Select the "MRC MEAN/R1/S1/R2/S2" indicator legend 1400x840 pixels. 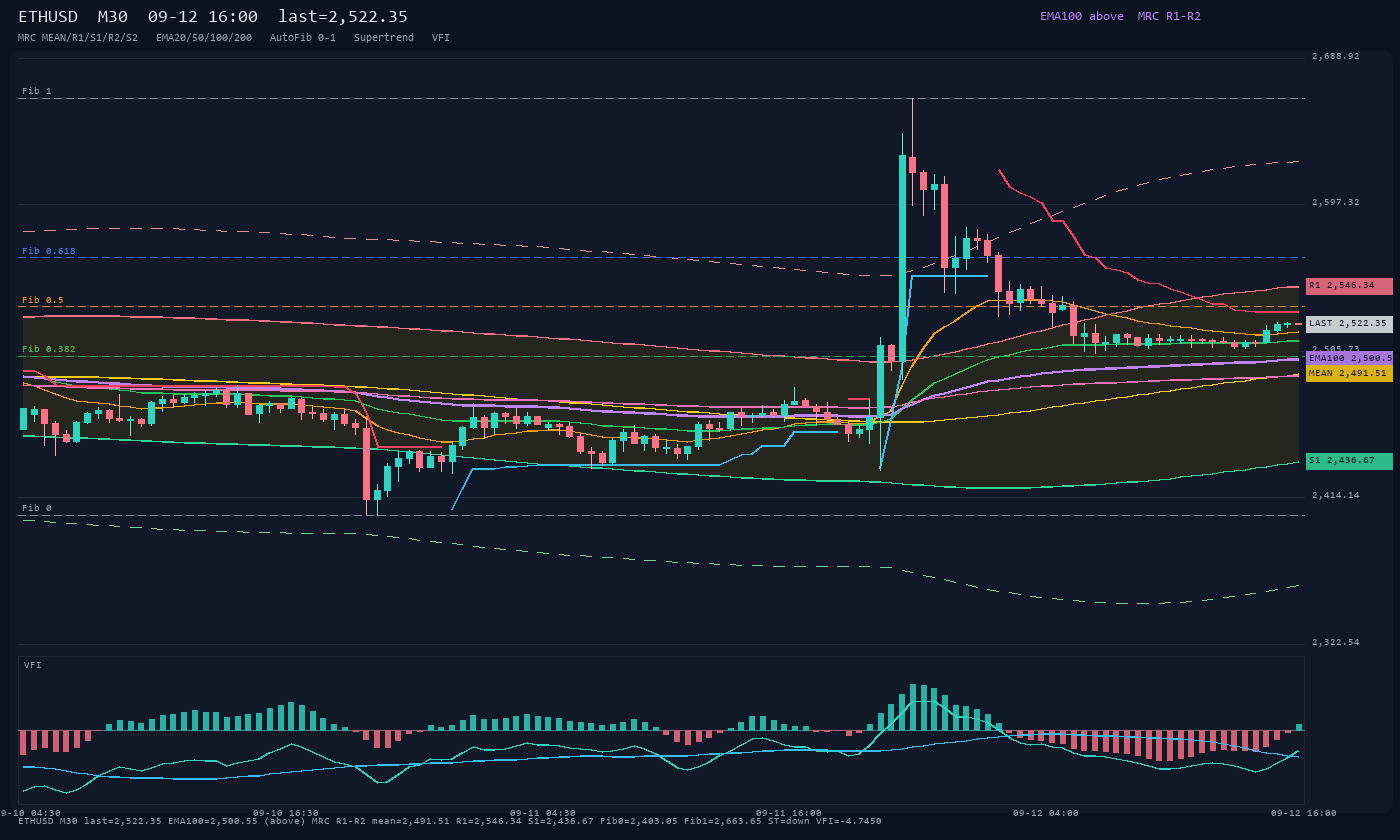click(x=78, y=38)
